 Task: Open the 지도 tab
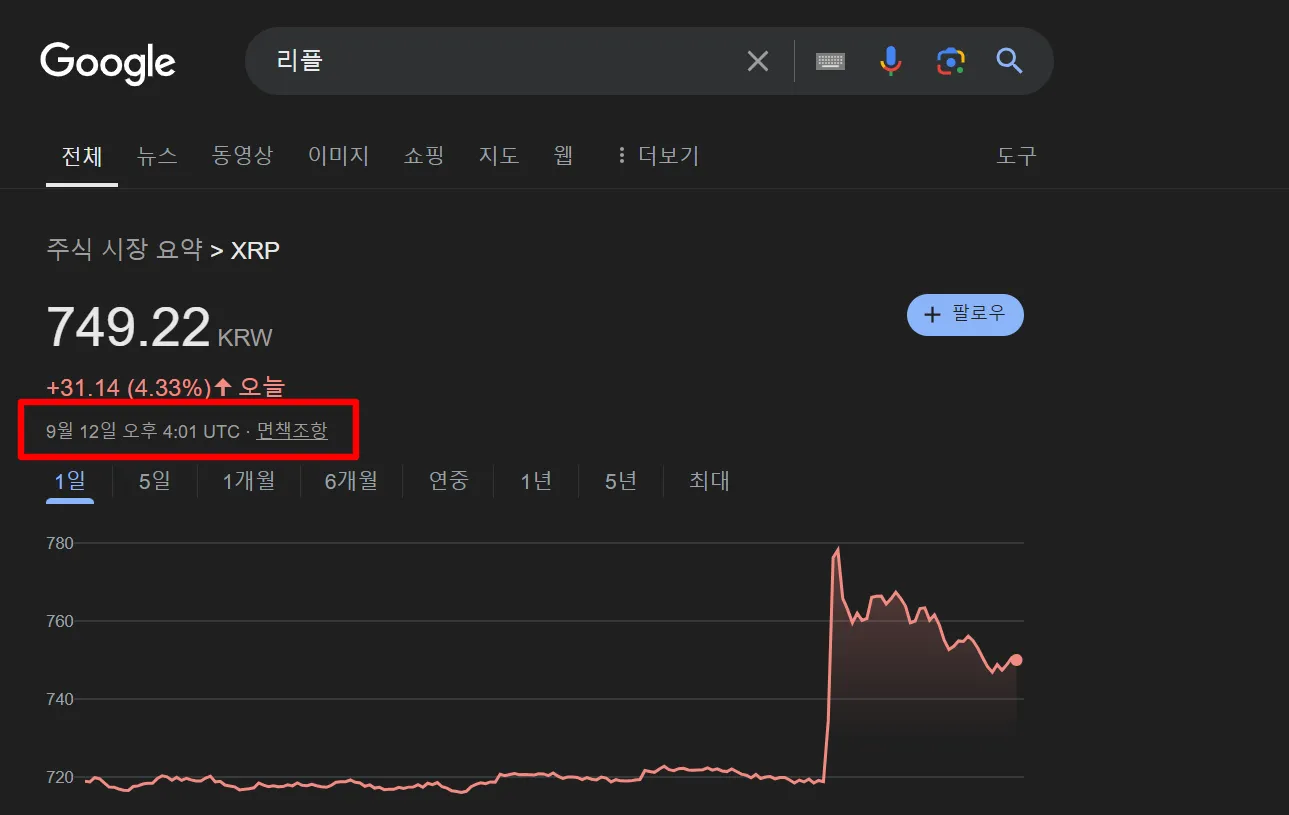pyautogui.click(x=499, y=156)
